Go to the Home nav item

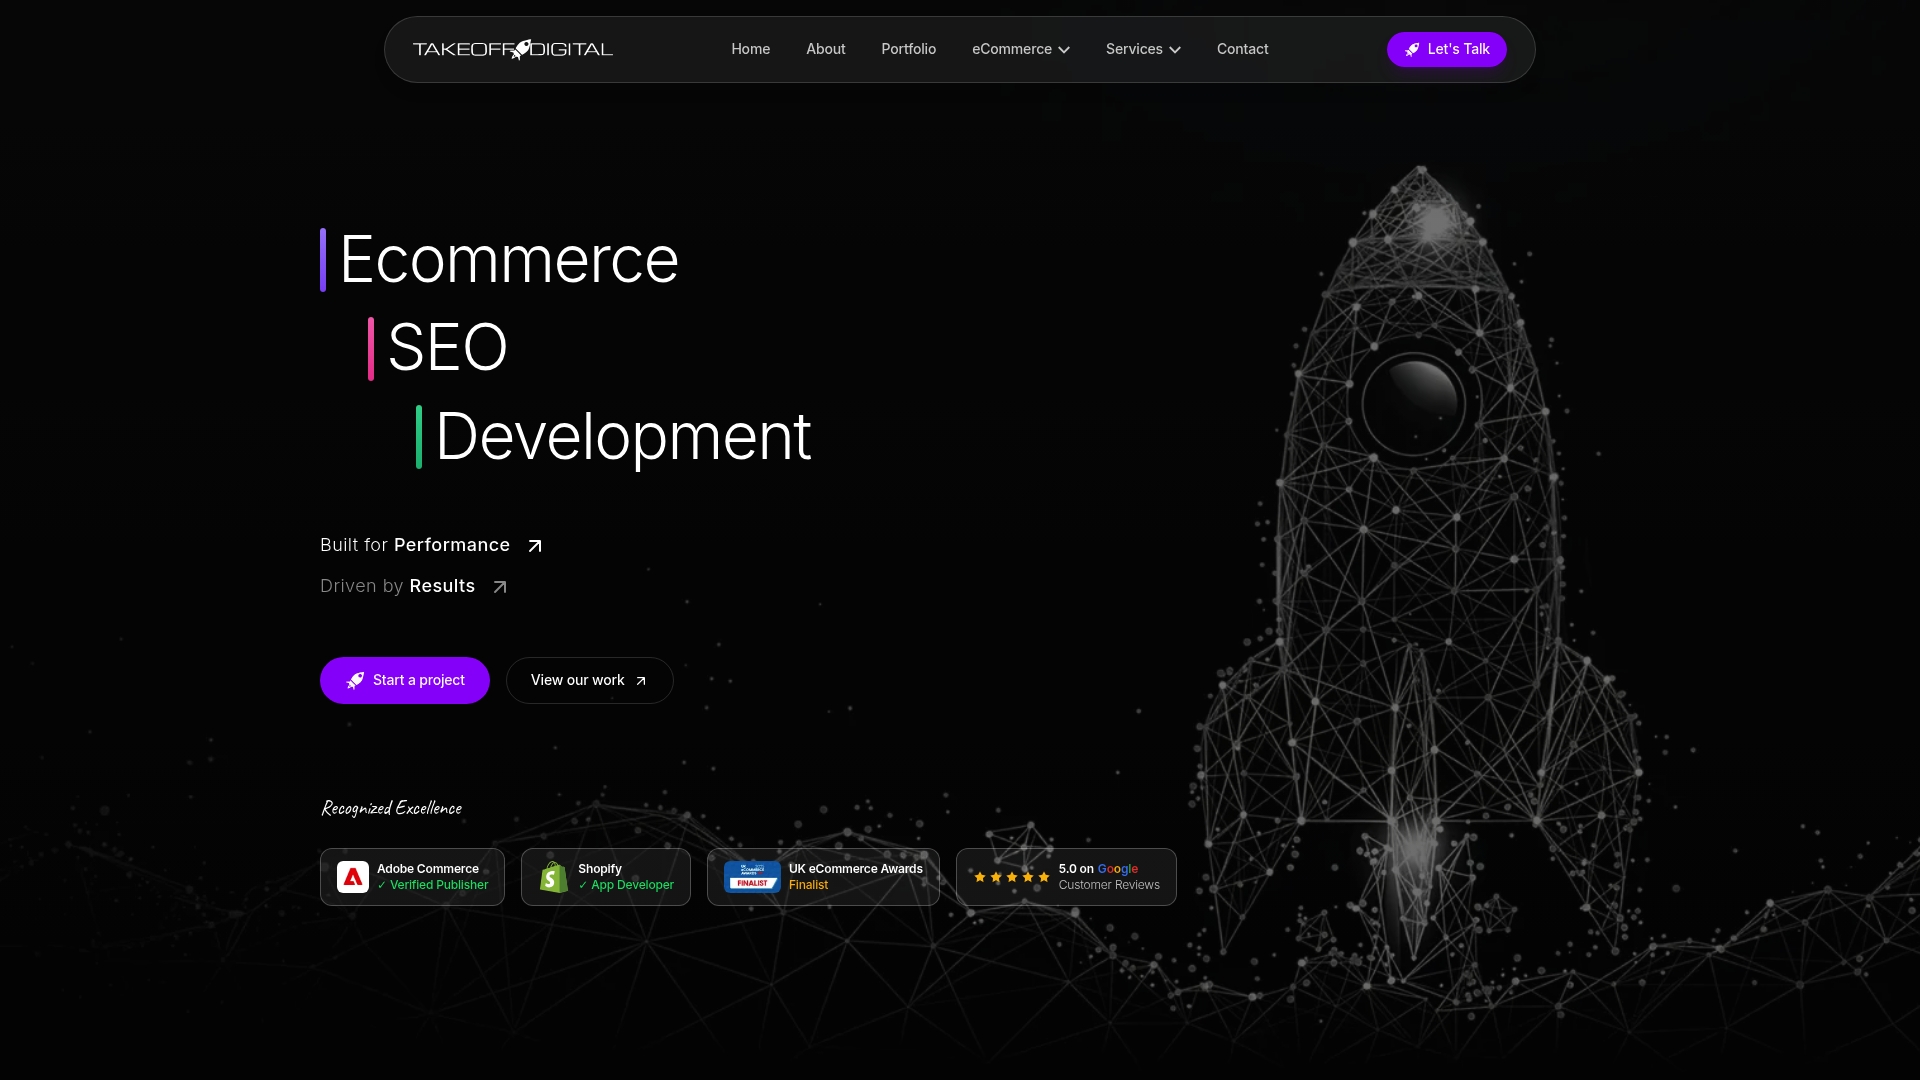tap(751, 49)
